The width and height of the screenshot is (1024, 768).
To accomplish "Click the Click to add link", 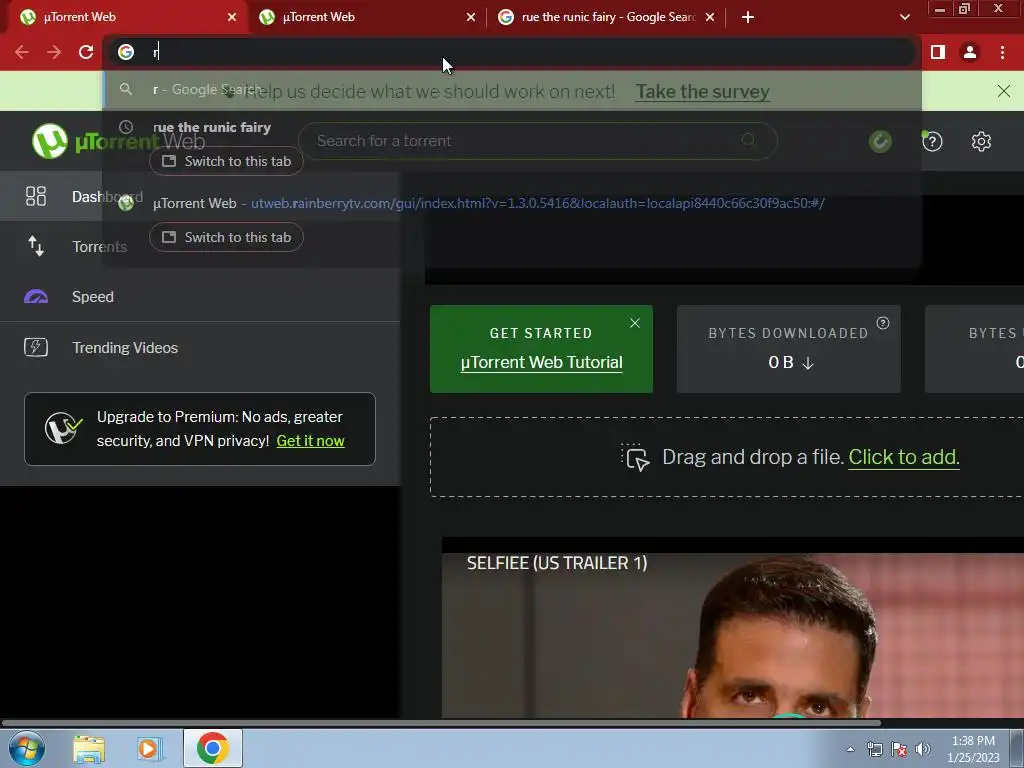I will (x=903, y=457).
